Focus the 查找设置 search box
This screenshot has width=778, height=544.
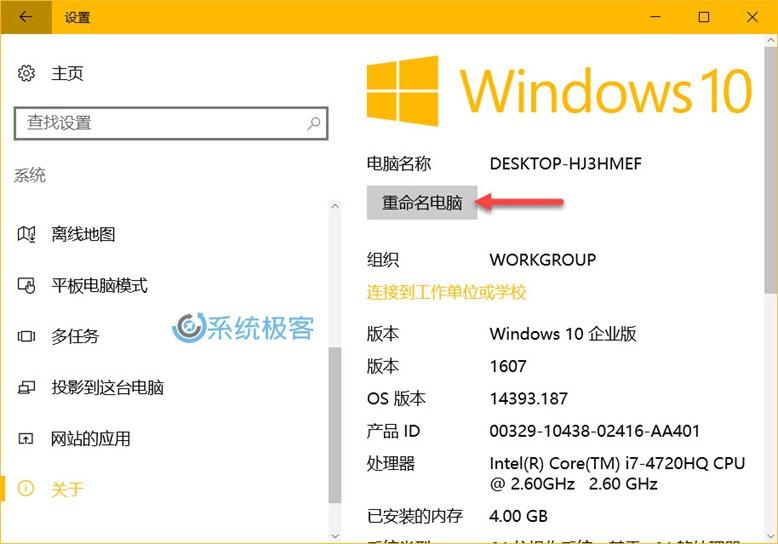click(171, 123)
